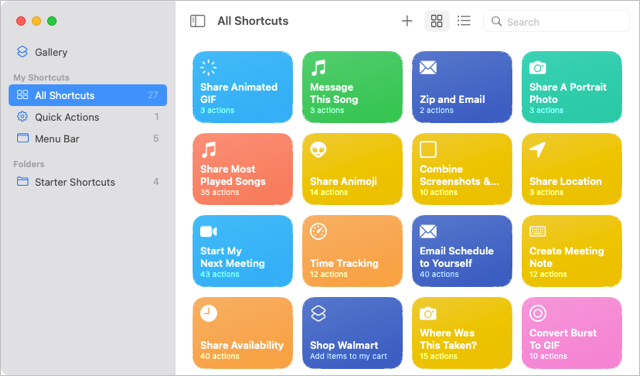The height and width of the screenshot is (376, 640).
Task: Select Menu Bar in the sidebar
Action: tap(87, 139)
